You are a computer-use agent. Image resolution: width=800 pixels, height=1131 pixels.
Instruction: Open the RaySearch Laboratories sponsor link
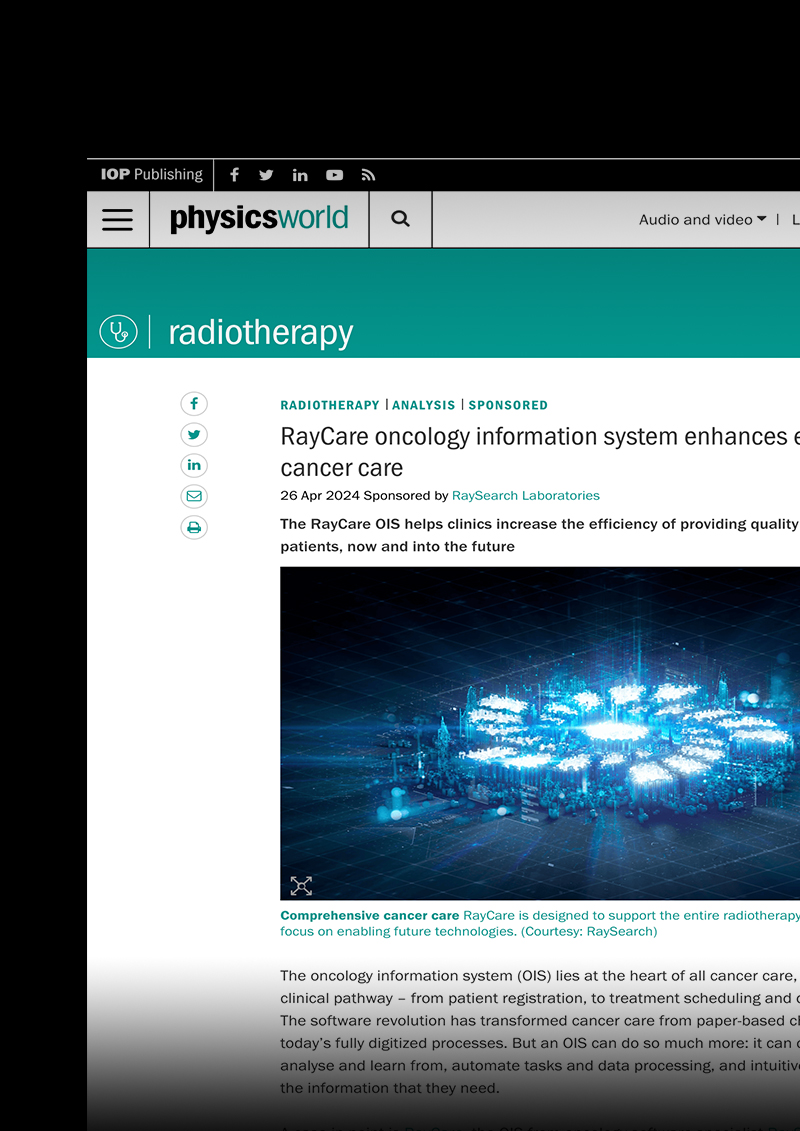(525, 496)
